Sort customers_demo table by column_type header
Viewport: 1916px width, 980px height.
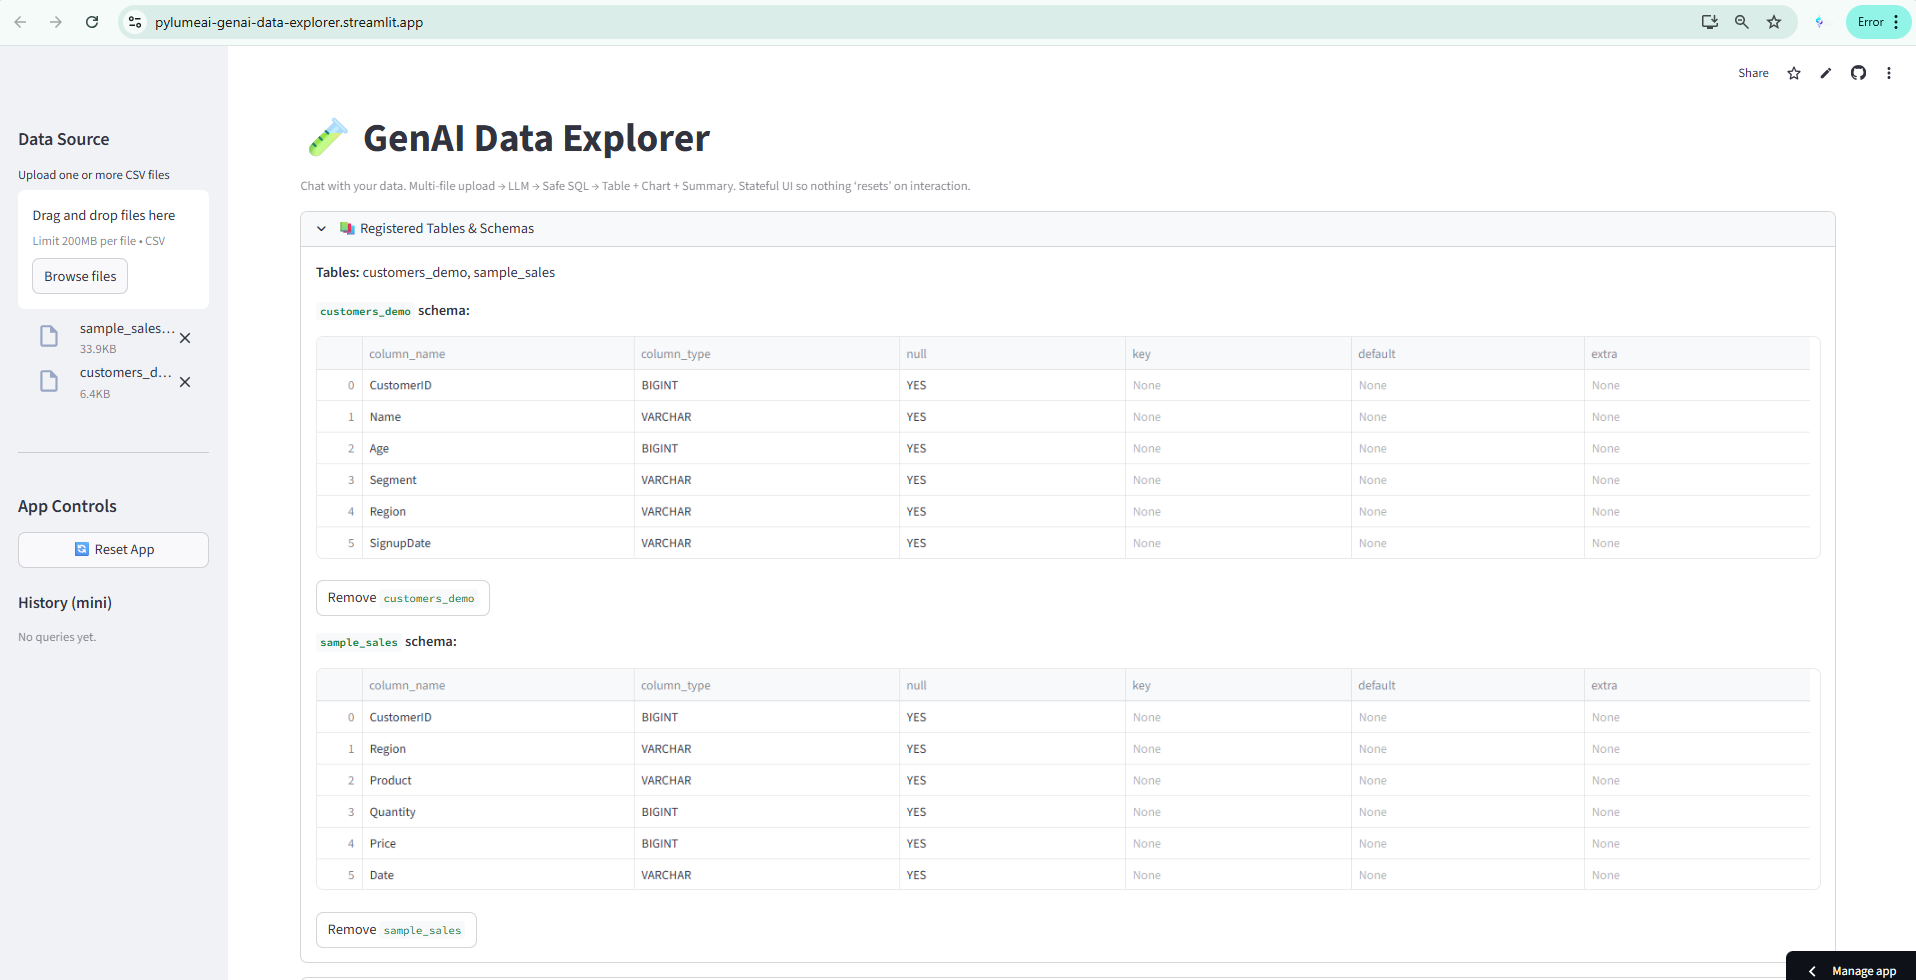point(766,354)
